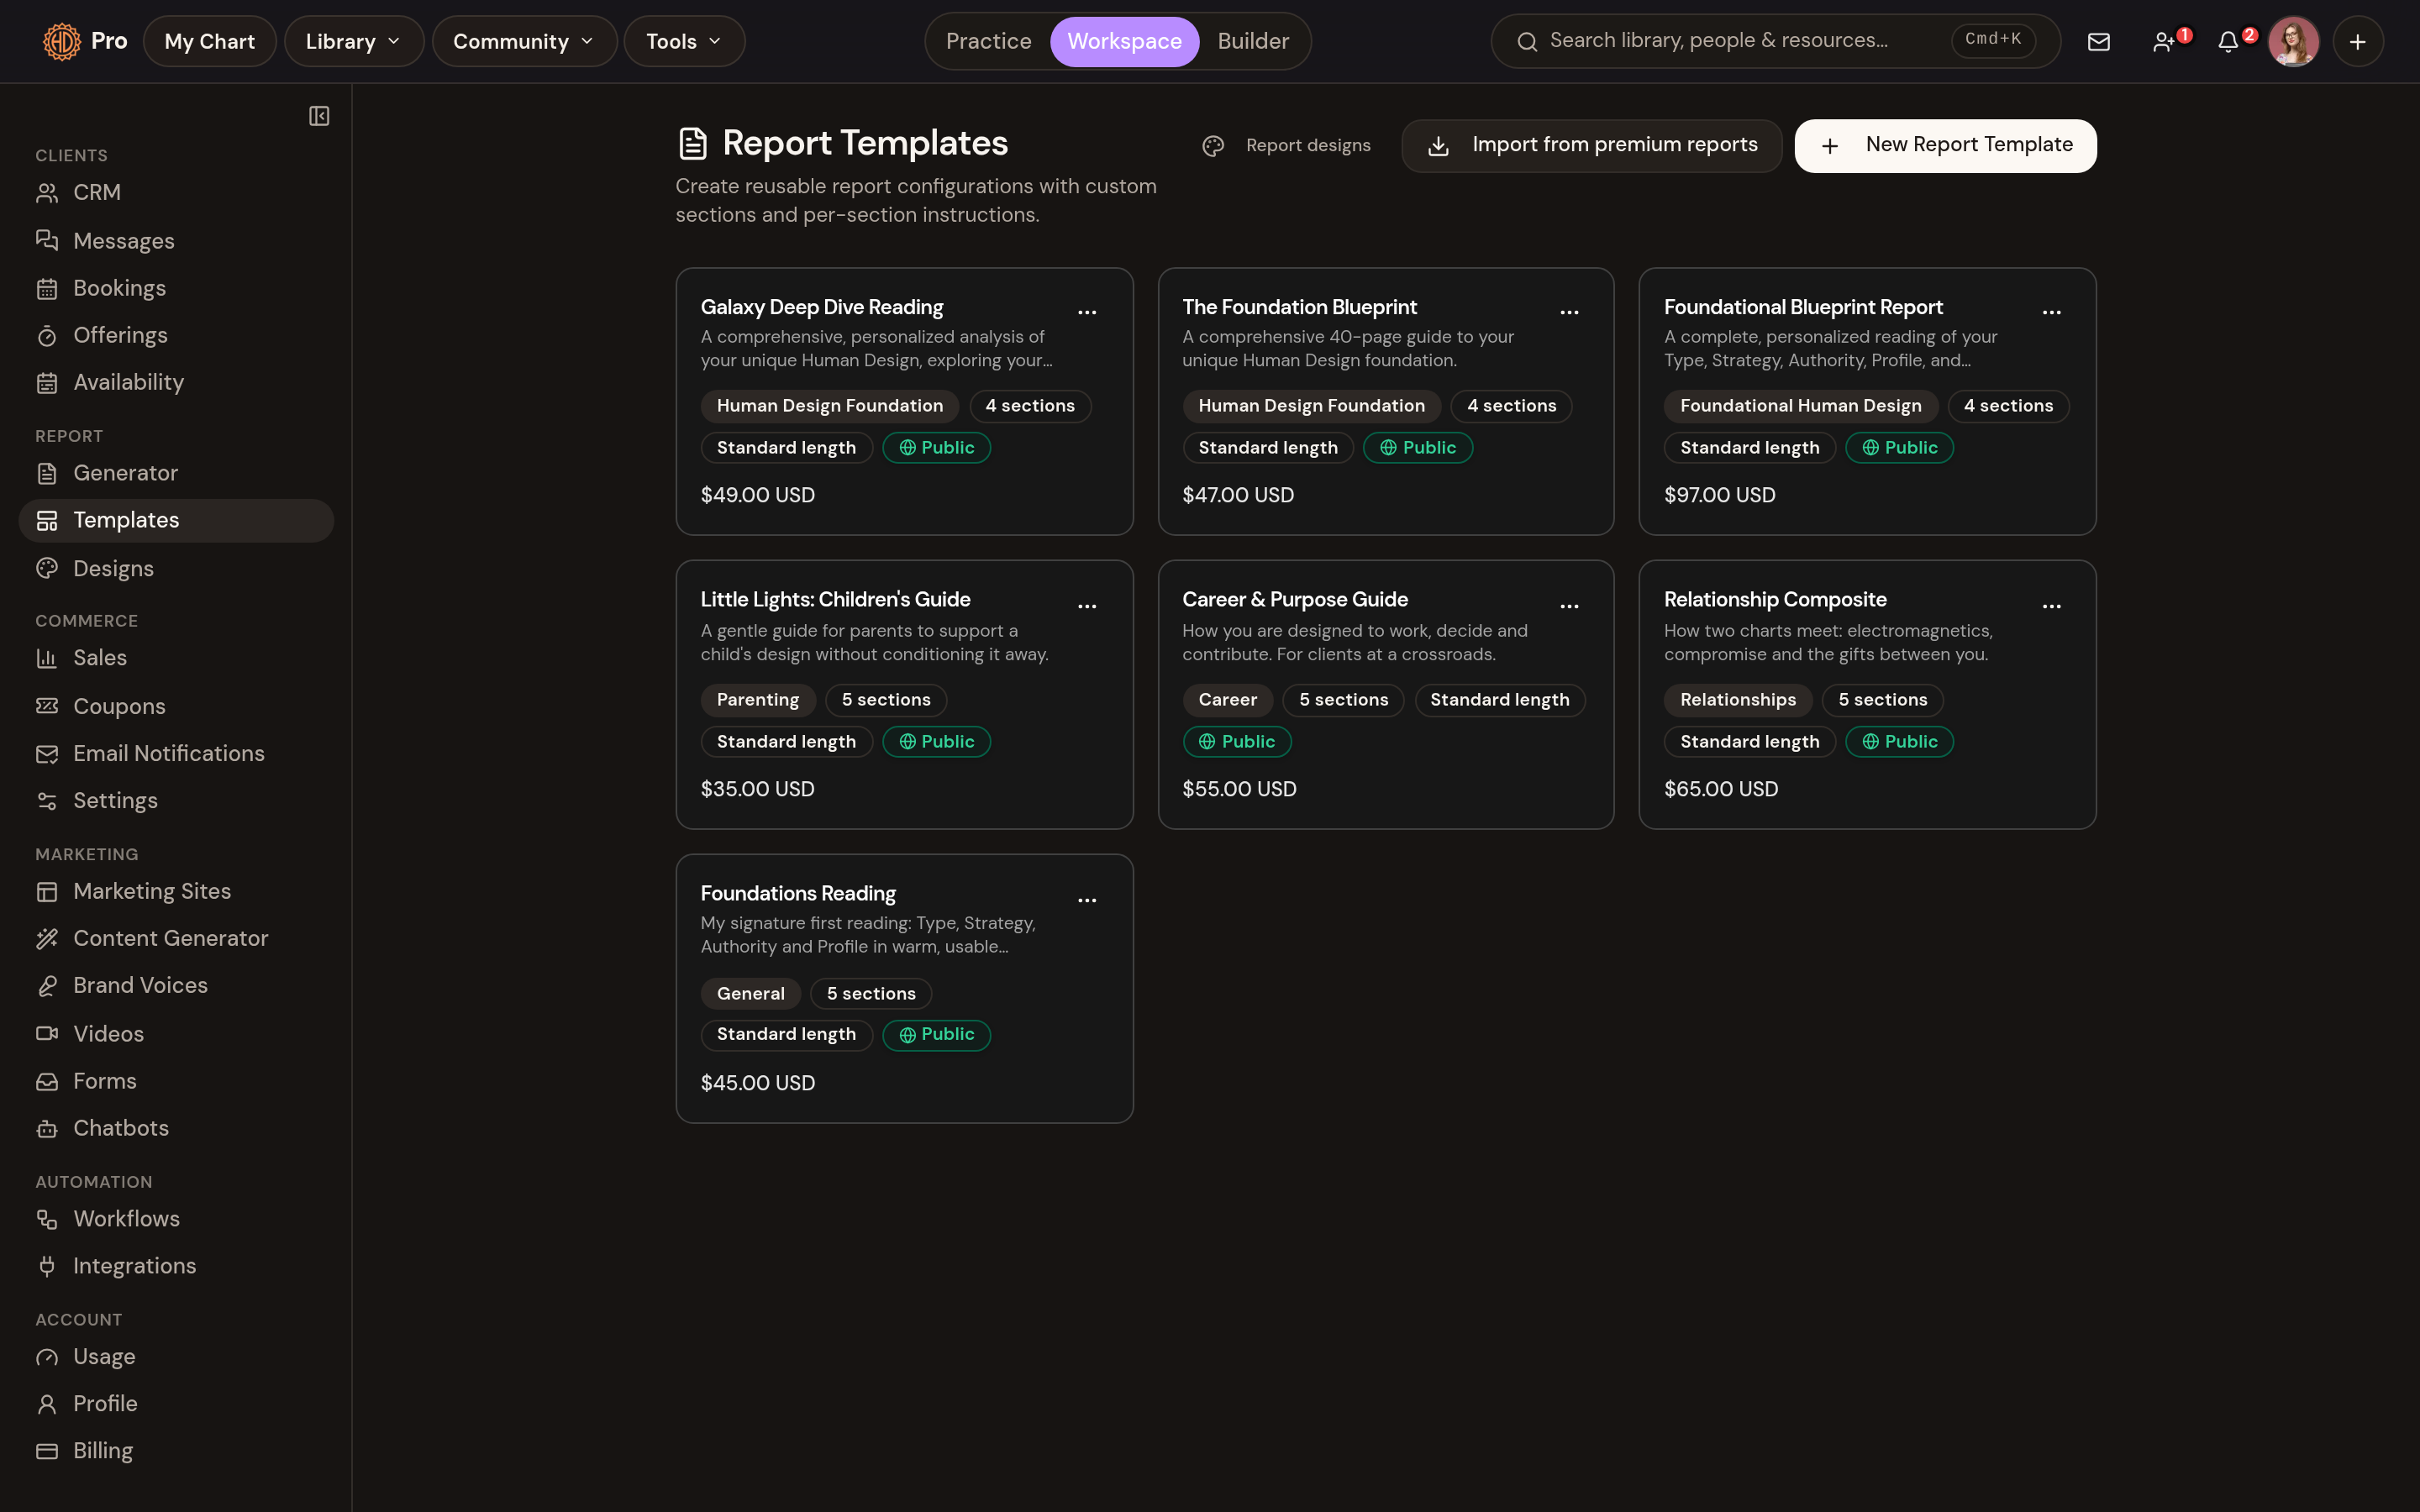Open Forms in sidebar
Image resolution: width=2420 pixels, height=1512 pixels.
pos(176,1081)
